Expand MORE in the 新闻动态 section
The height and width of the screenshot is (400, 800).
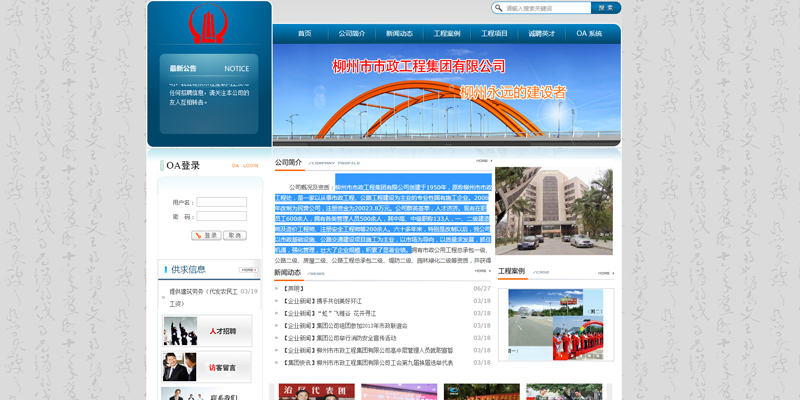tap(483, 271)
